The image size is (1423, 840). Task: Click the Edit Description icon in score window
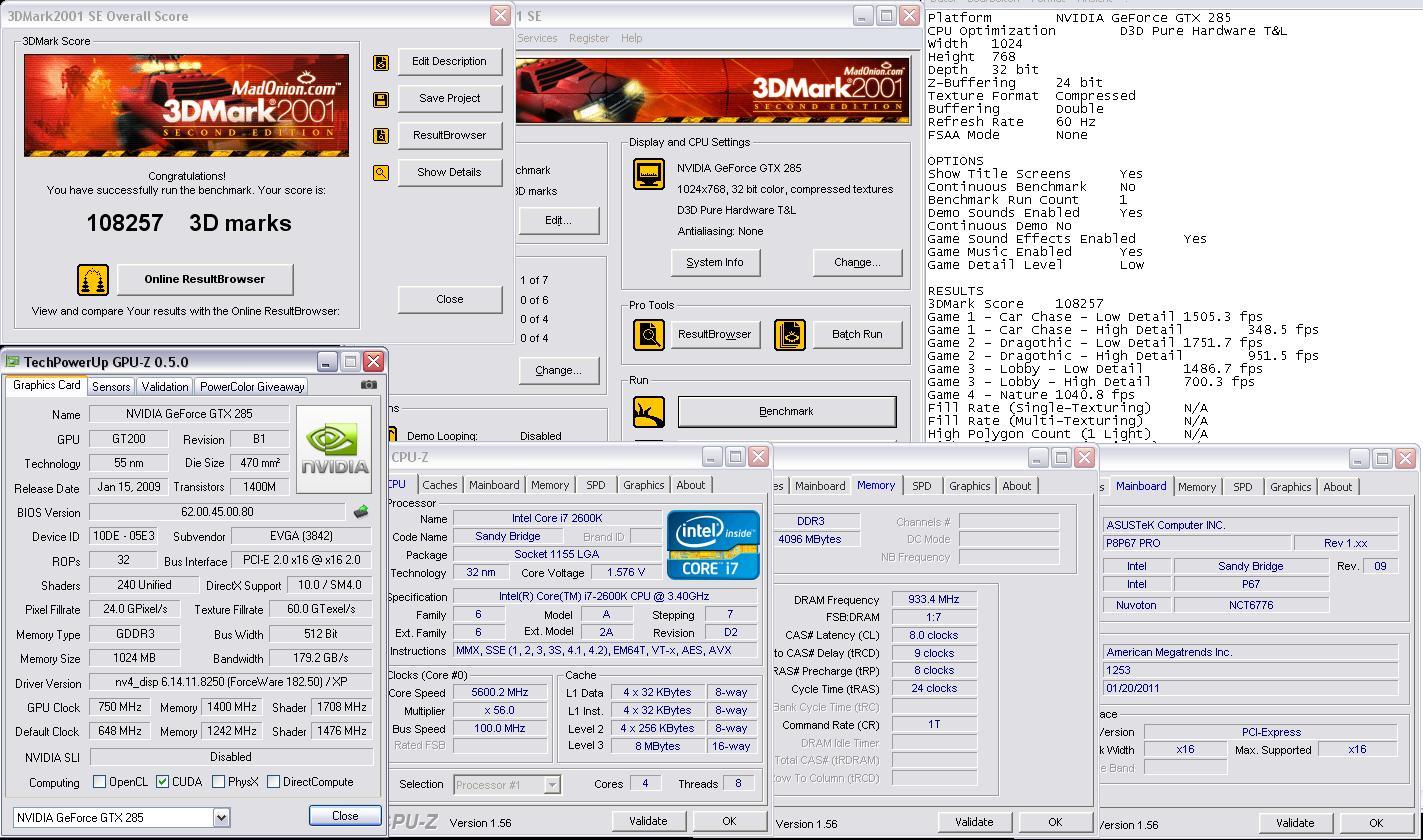pyautogui.click(x=381, y=62)
